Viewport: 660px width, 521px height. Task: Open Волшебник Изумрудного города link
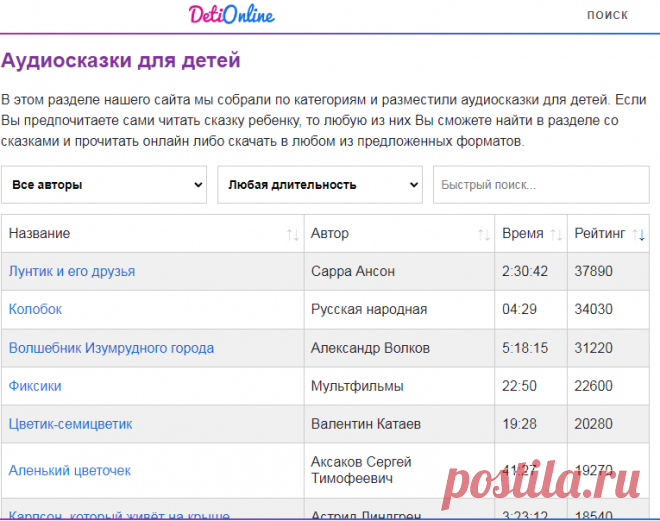click(x=112, y=348)
